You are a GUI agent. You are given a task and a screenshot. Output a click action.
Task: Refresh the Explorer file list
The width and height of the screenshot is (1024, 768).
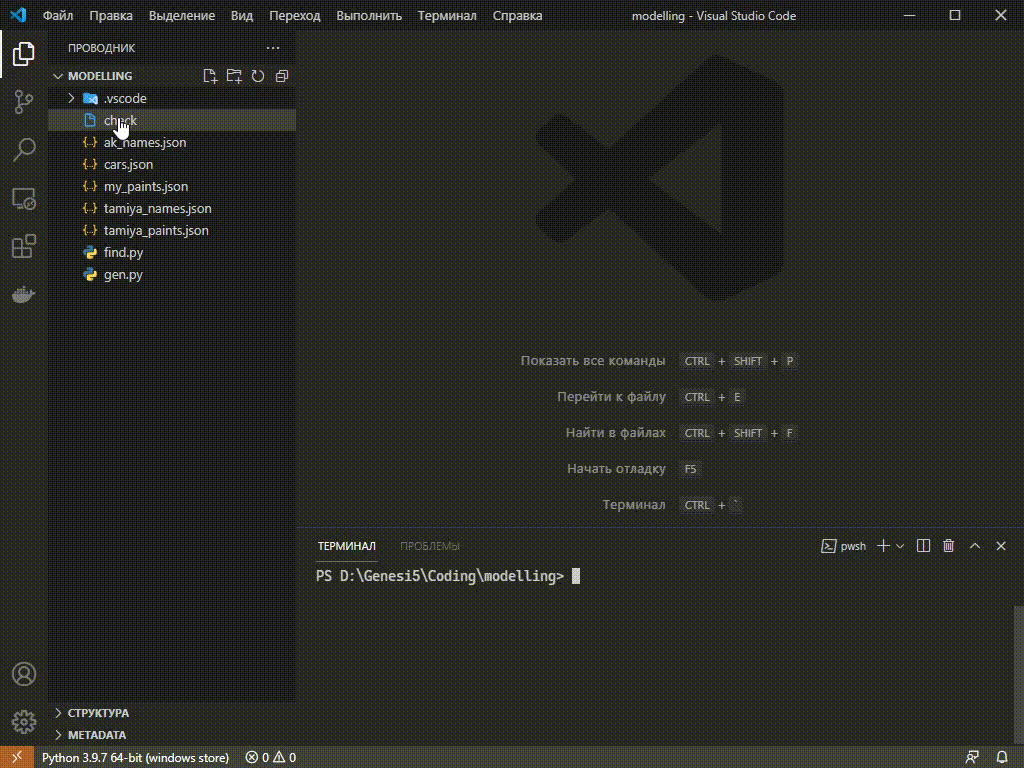[x=257, y=75]
